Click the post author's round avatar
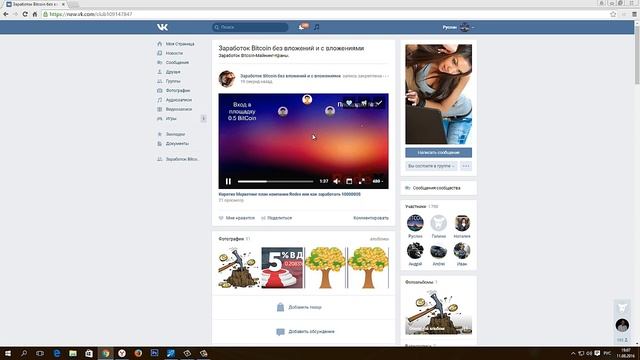The width and height of the screenshot is (640, 360). click(x=227, y=79)
